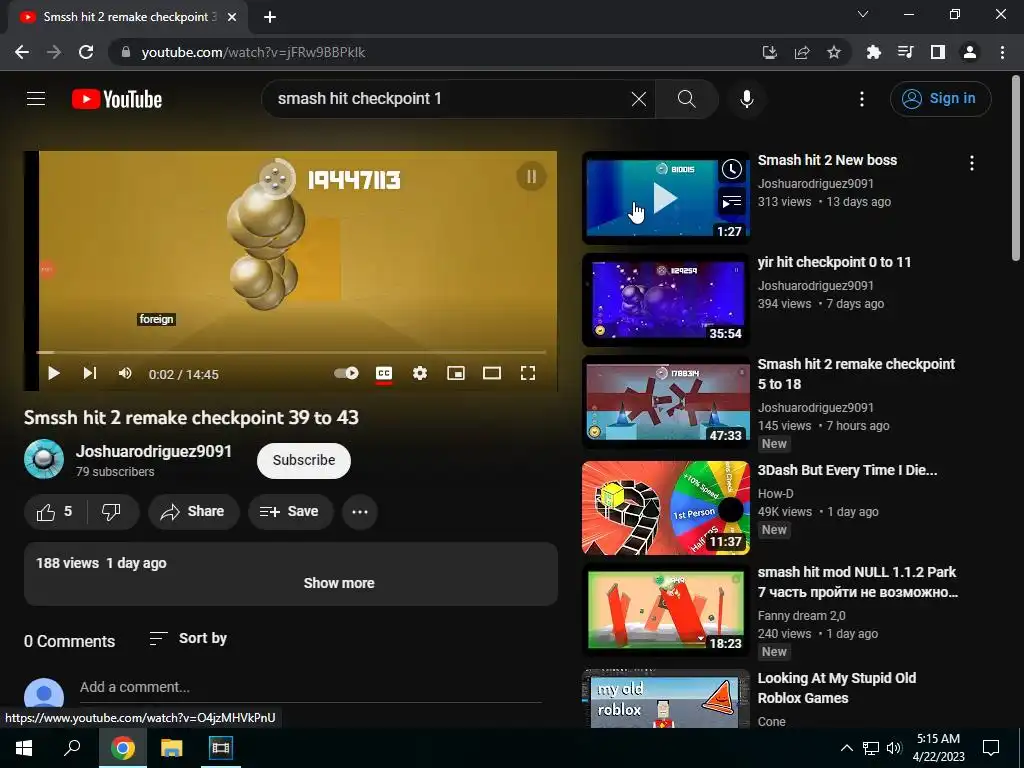Expand description with Show more
The height and width of the screenshot is (768, 1024).
pos(339,583)
